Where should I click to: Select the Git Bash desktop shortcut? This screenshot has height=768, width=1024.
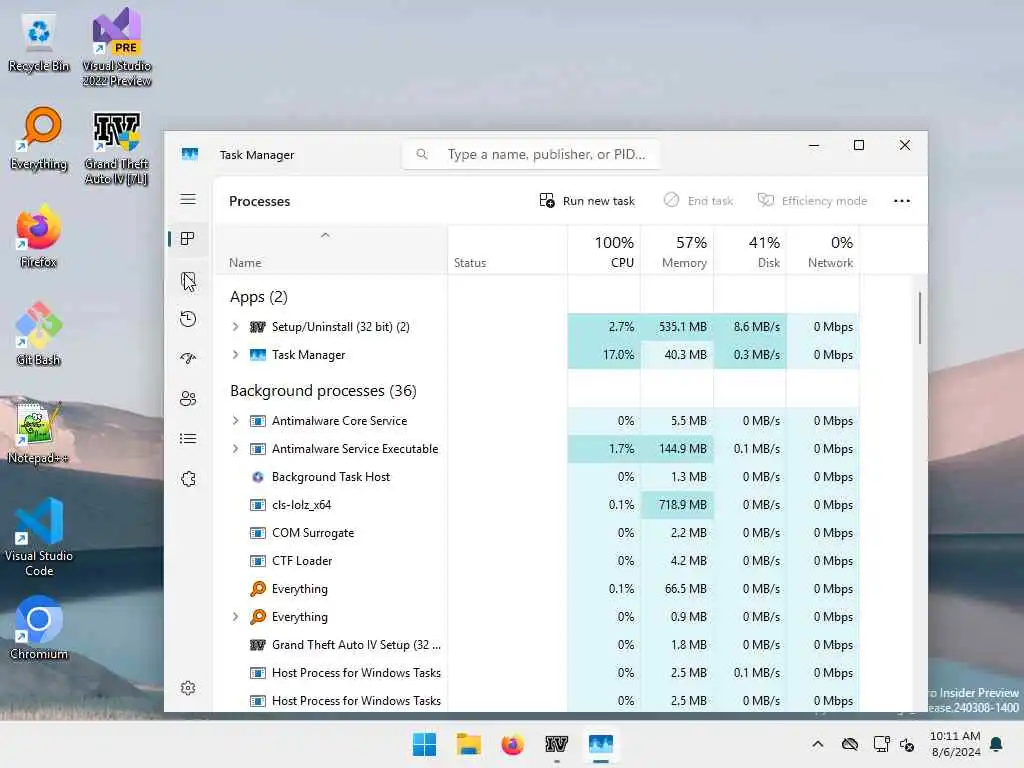pyautogui.click(x=39, y=334)
